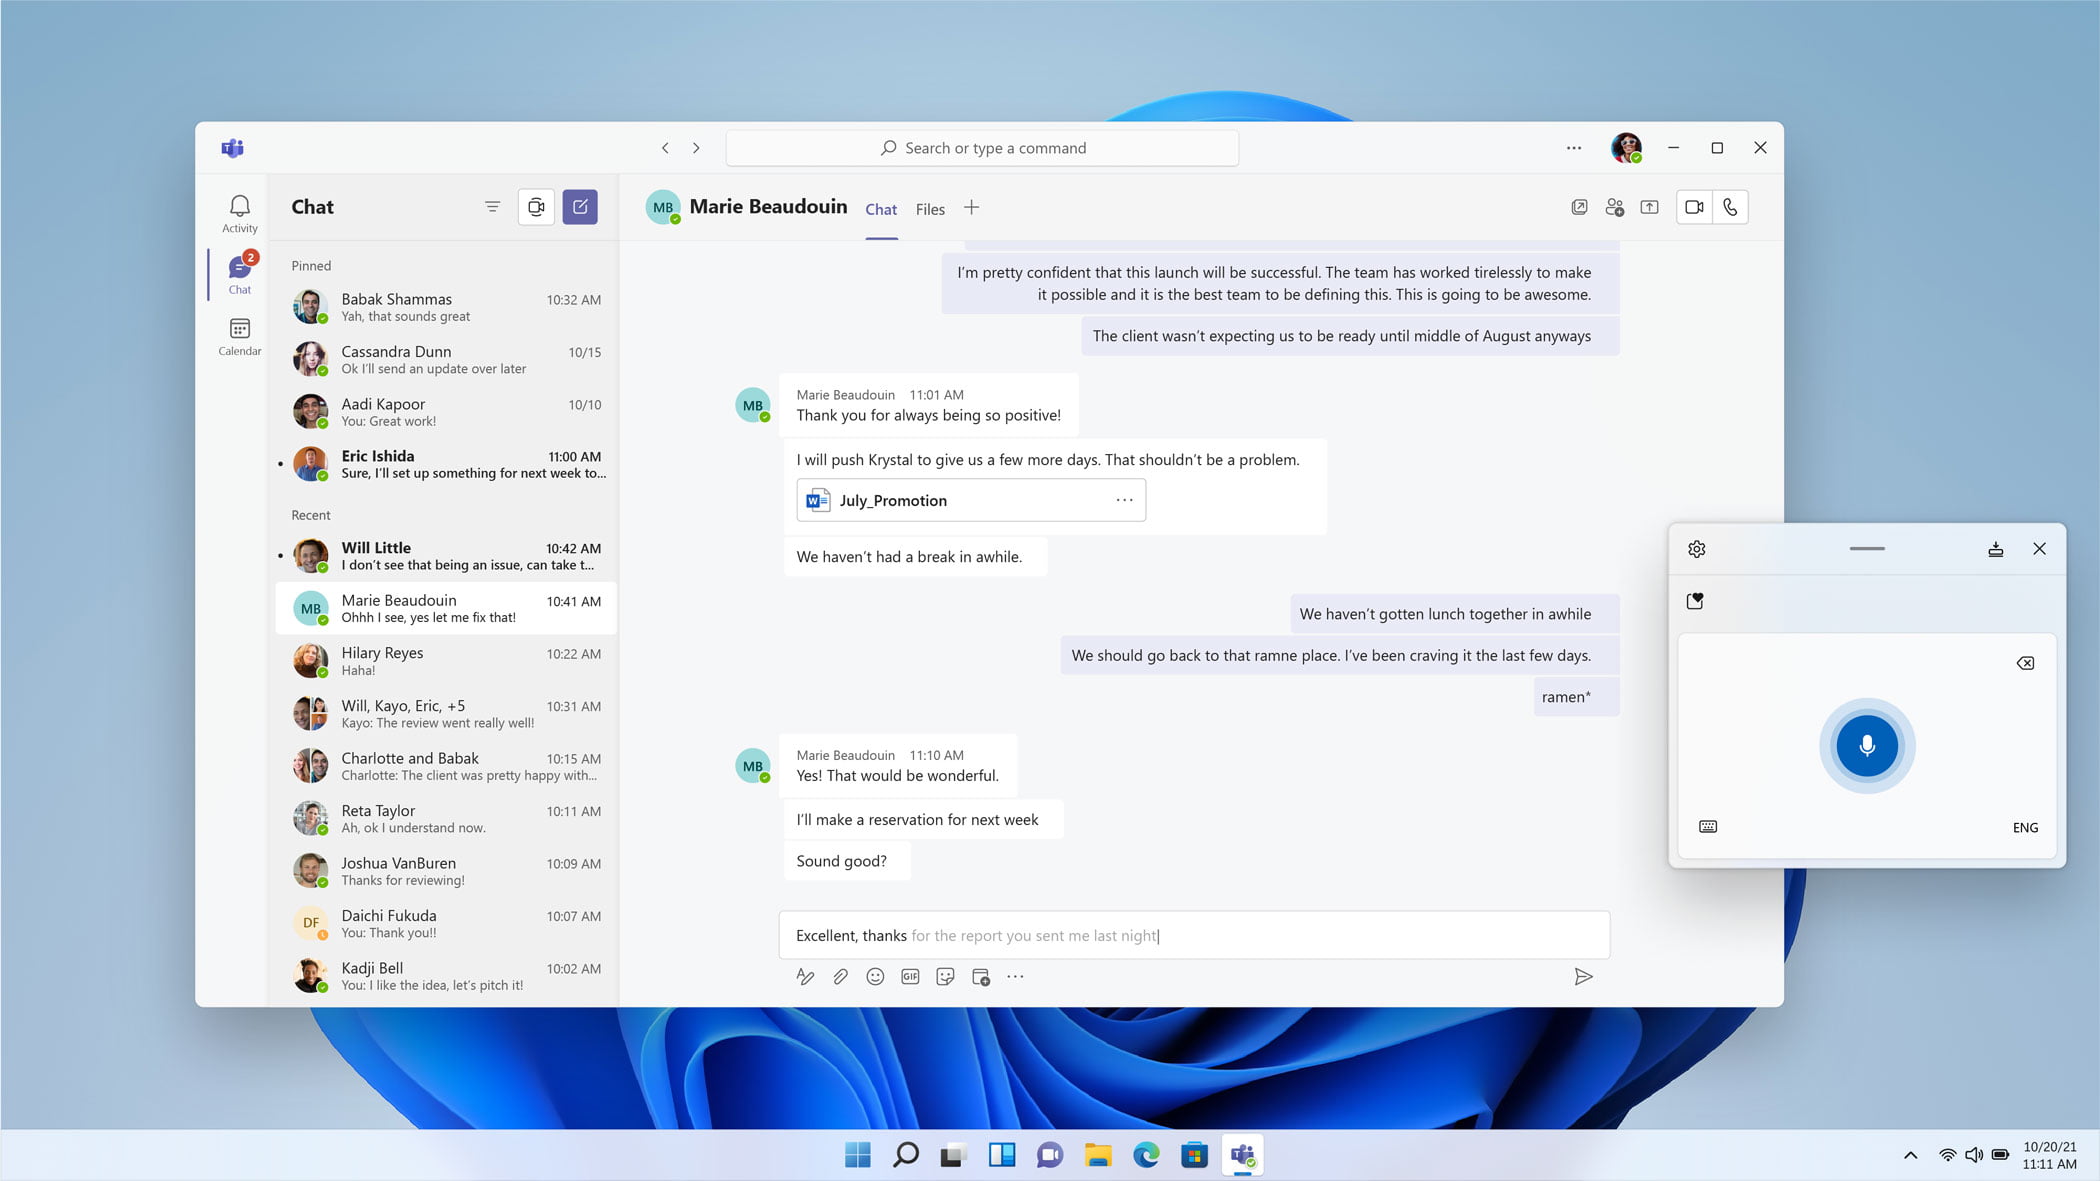Screen dimensions: 2100x1181
Task: Click the GIF icon in compose toolbar
Action: (x=910, y=976)
